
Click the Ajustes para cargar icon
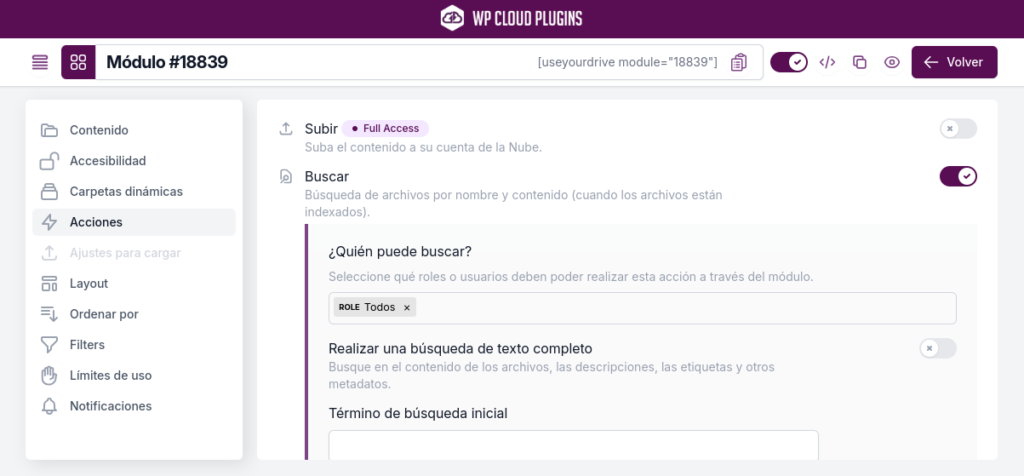pos(49,253)
